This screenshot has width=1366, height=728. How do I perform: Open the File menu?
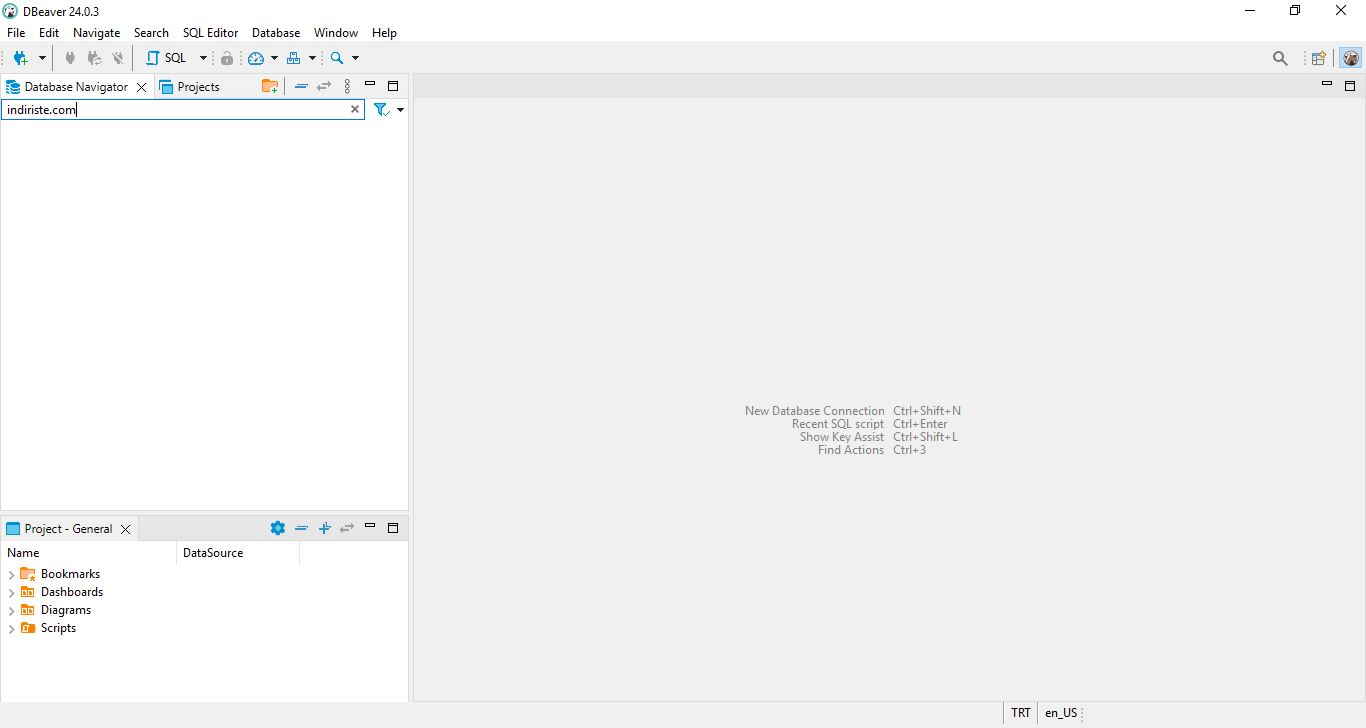(x=16, y=33)
